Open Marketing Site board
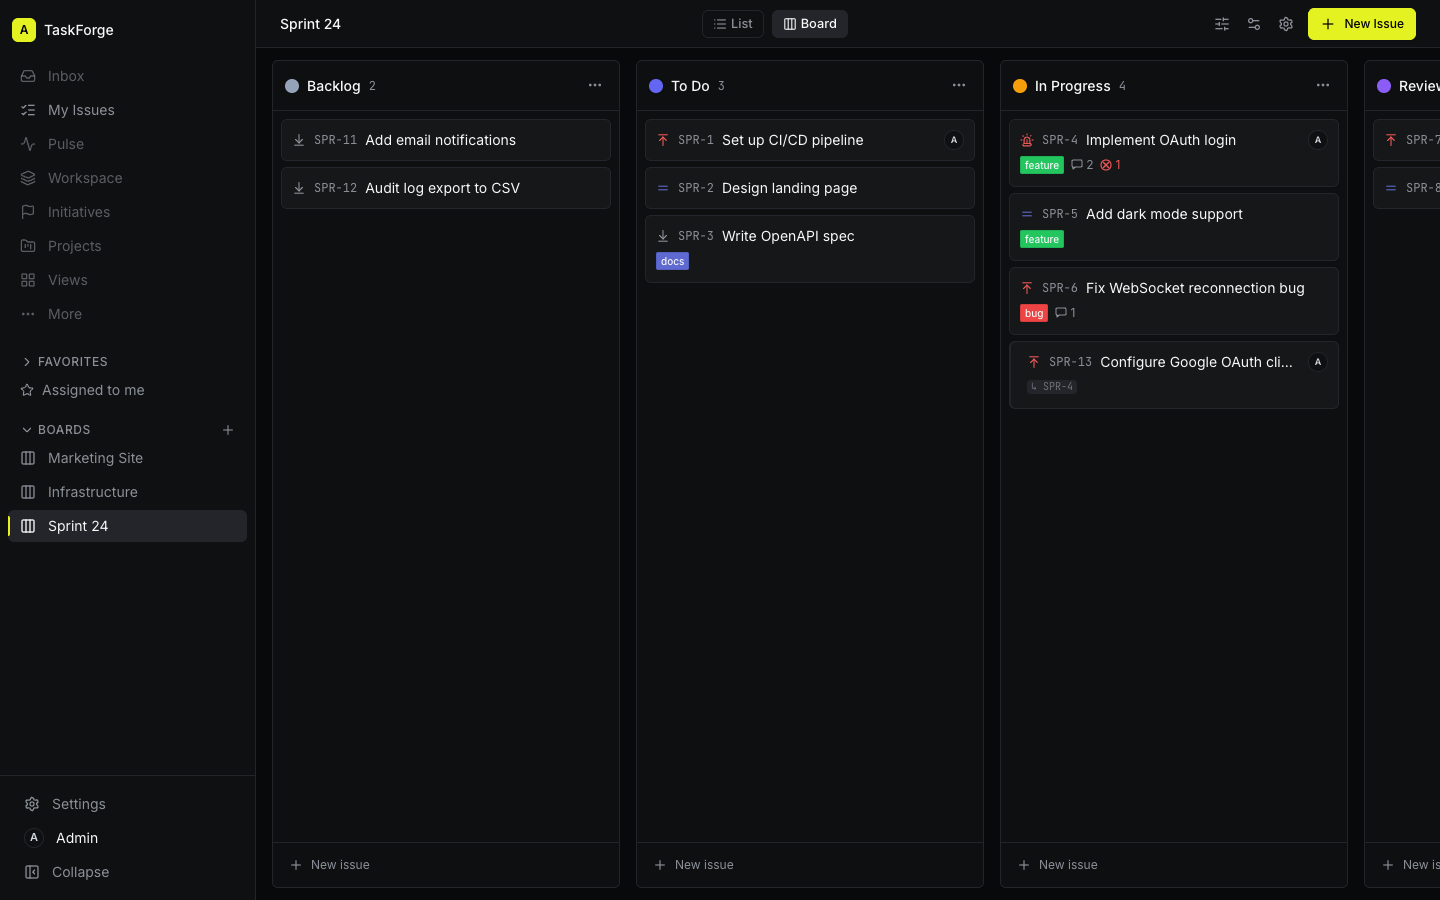Viewport: 1440px width, 900px height. (x=127, y=458)
